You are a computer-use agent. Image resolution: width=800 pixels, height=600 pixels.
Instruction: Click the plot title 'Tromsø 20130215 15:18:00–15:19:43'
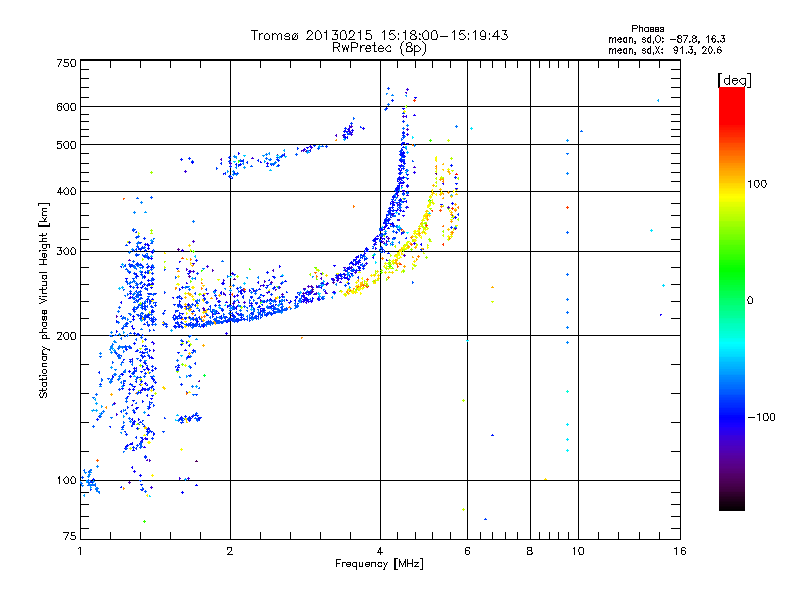click(379, 35)
